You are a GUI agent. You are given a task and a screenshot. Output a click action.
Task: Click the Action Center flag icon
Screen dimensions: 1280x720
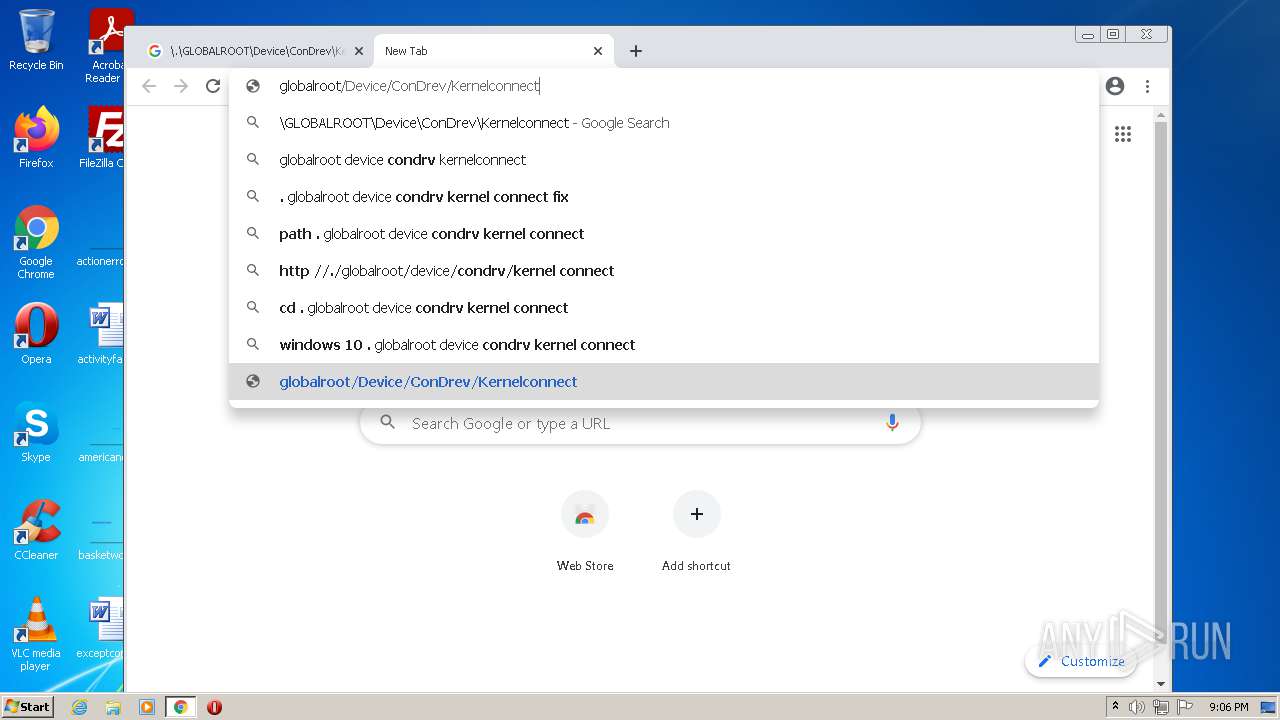[x=1185, y=707]
